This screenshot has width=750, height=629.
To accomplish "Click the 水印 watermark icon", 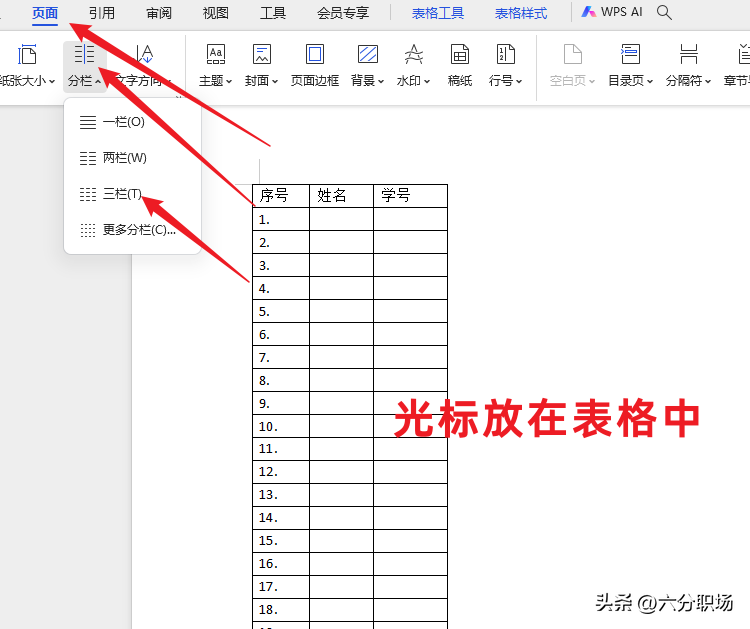I will tap(414, 55).
